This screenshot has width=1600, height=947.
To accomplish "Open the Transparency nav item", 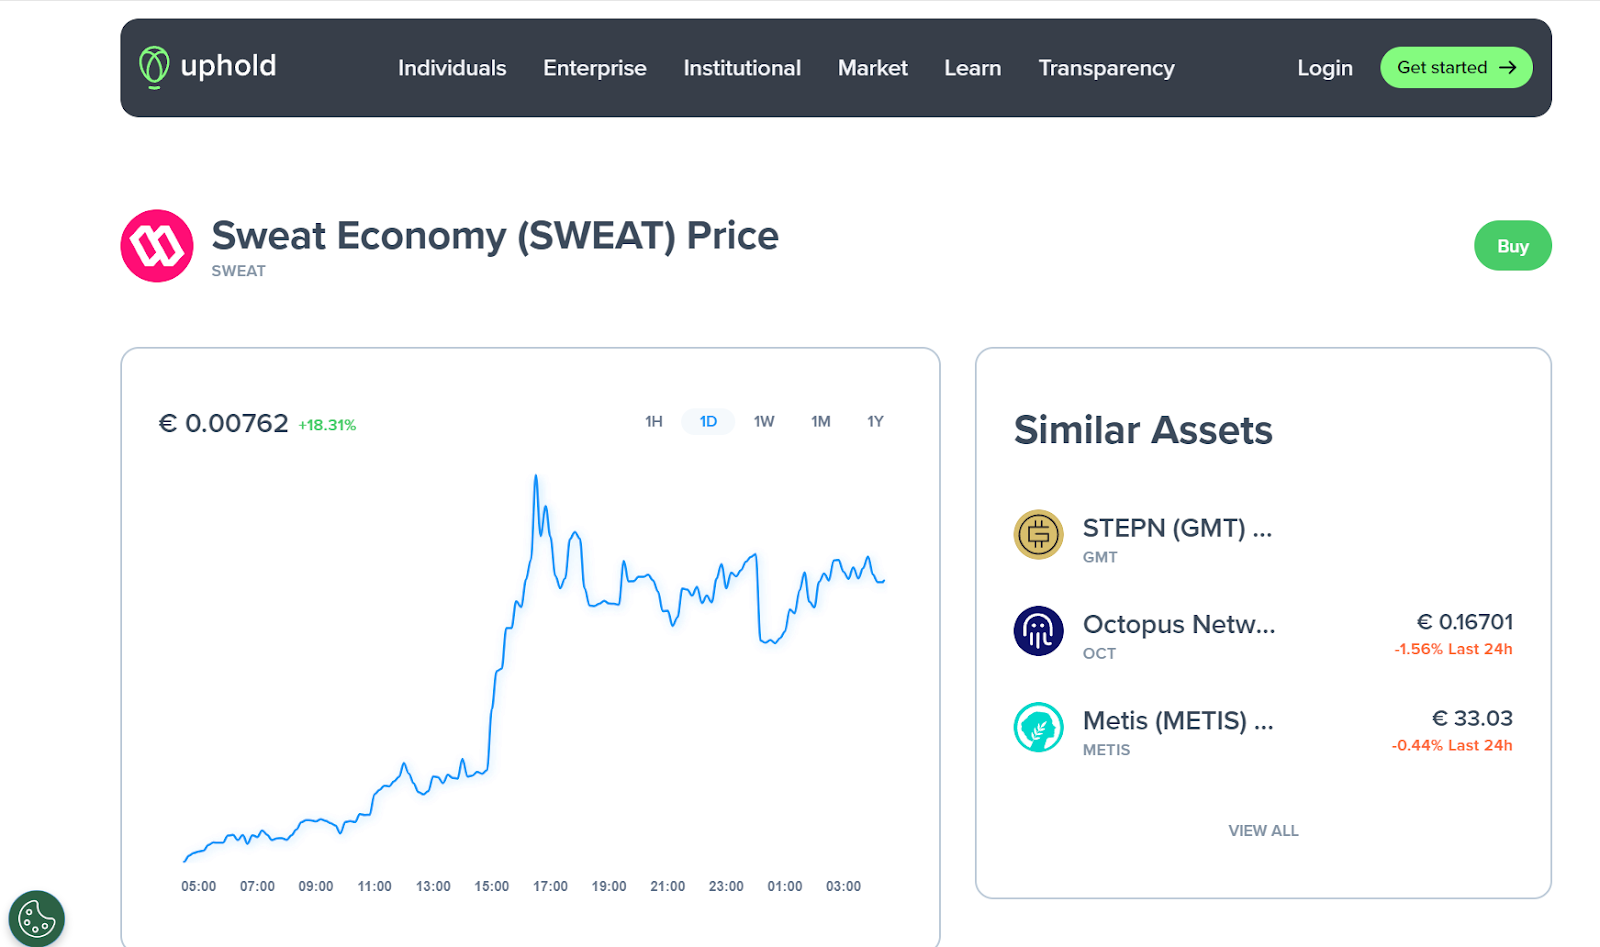I will (x=1106, y=68).
